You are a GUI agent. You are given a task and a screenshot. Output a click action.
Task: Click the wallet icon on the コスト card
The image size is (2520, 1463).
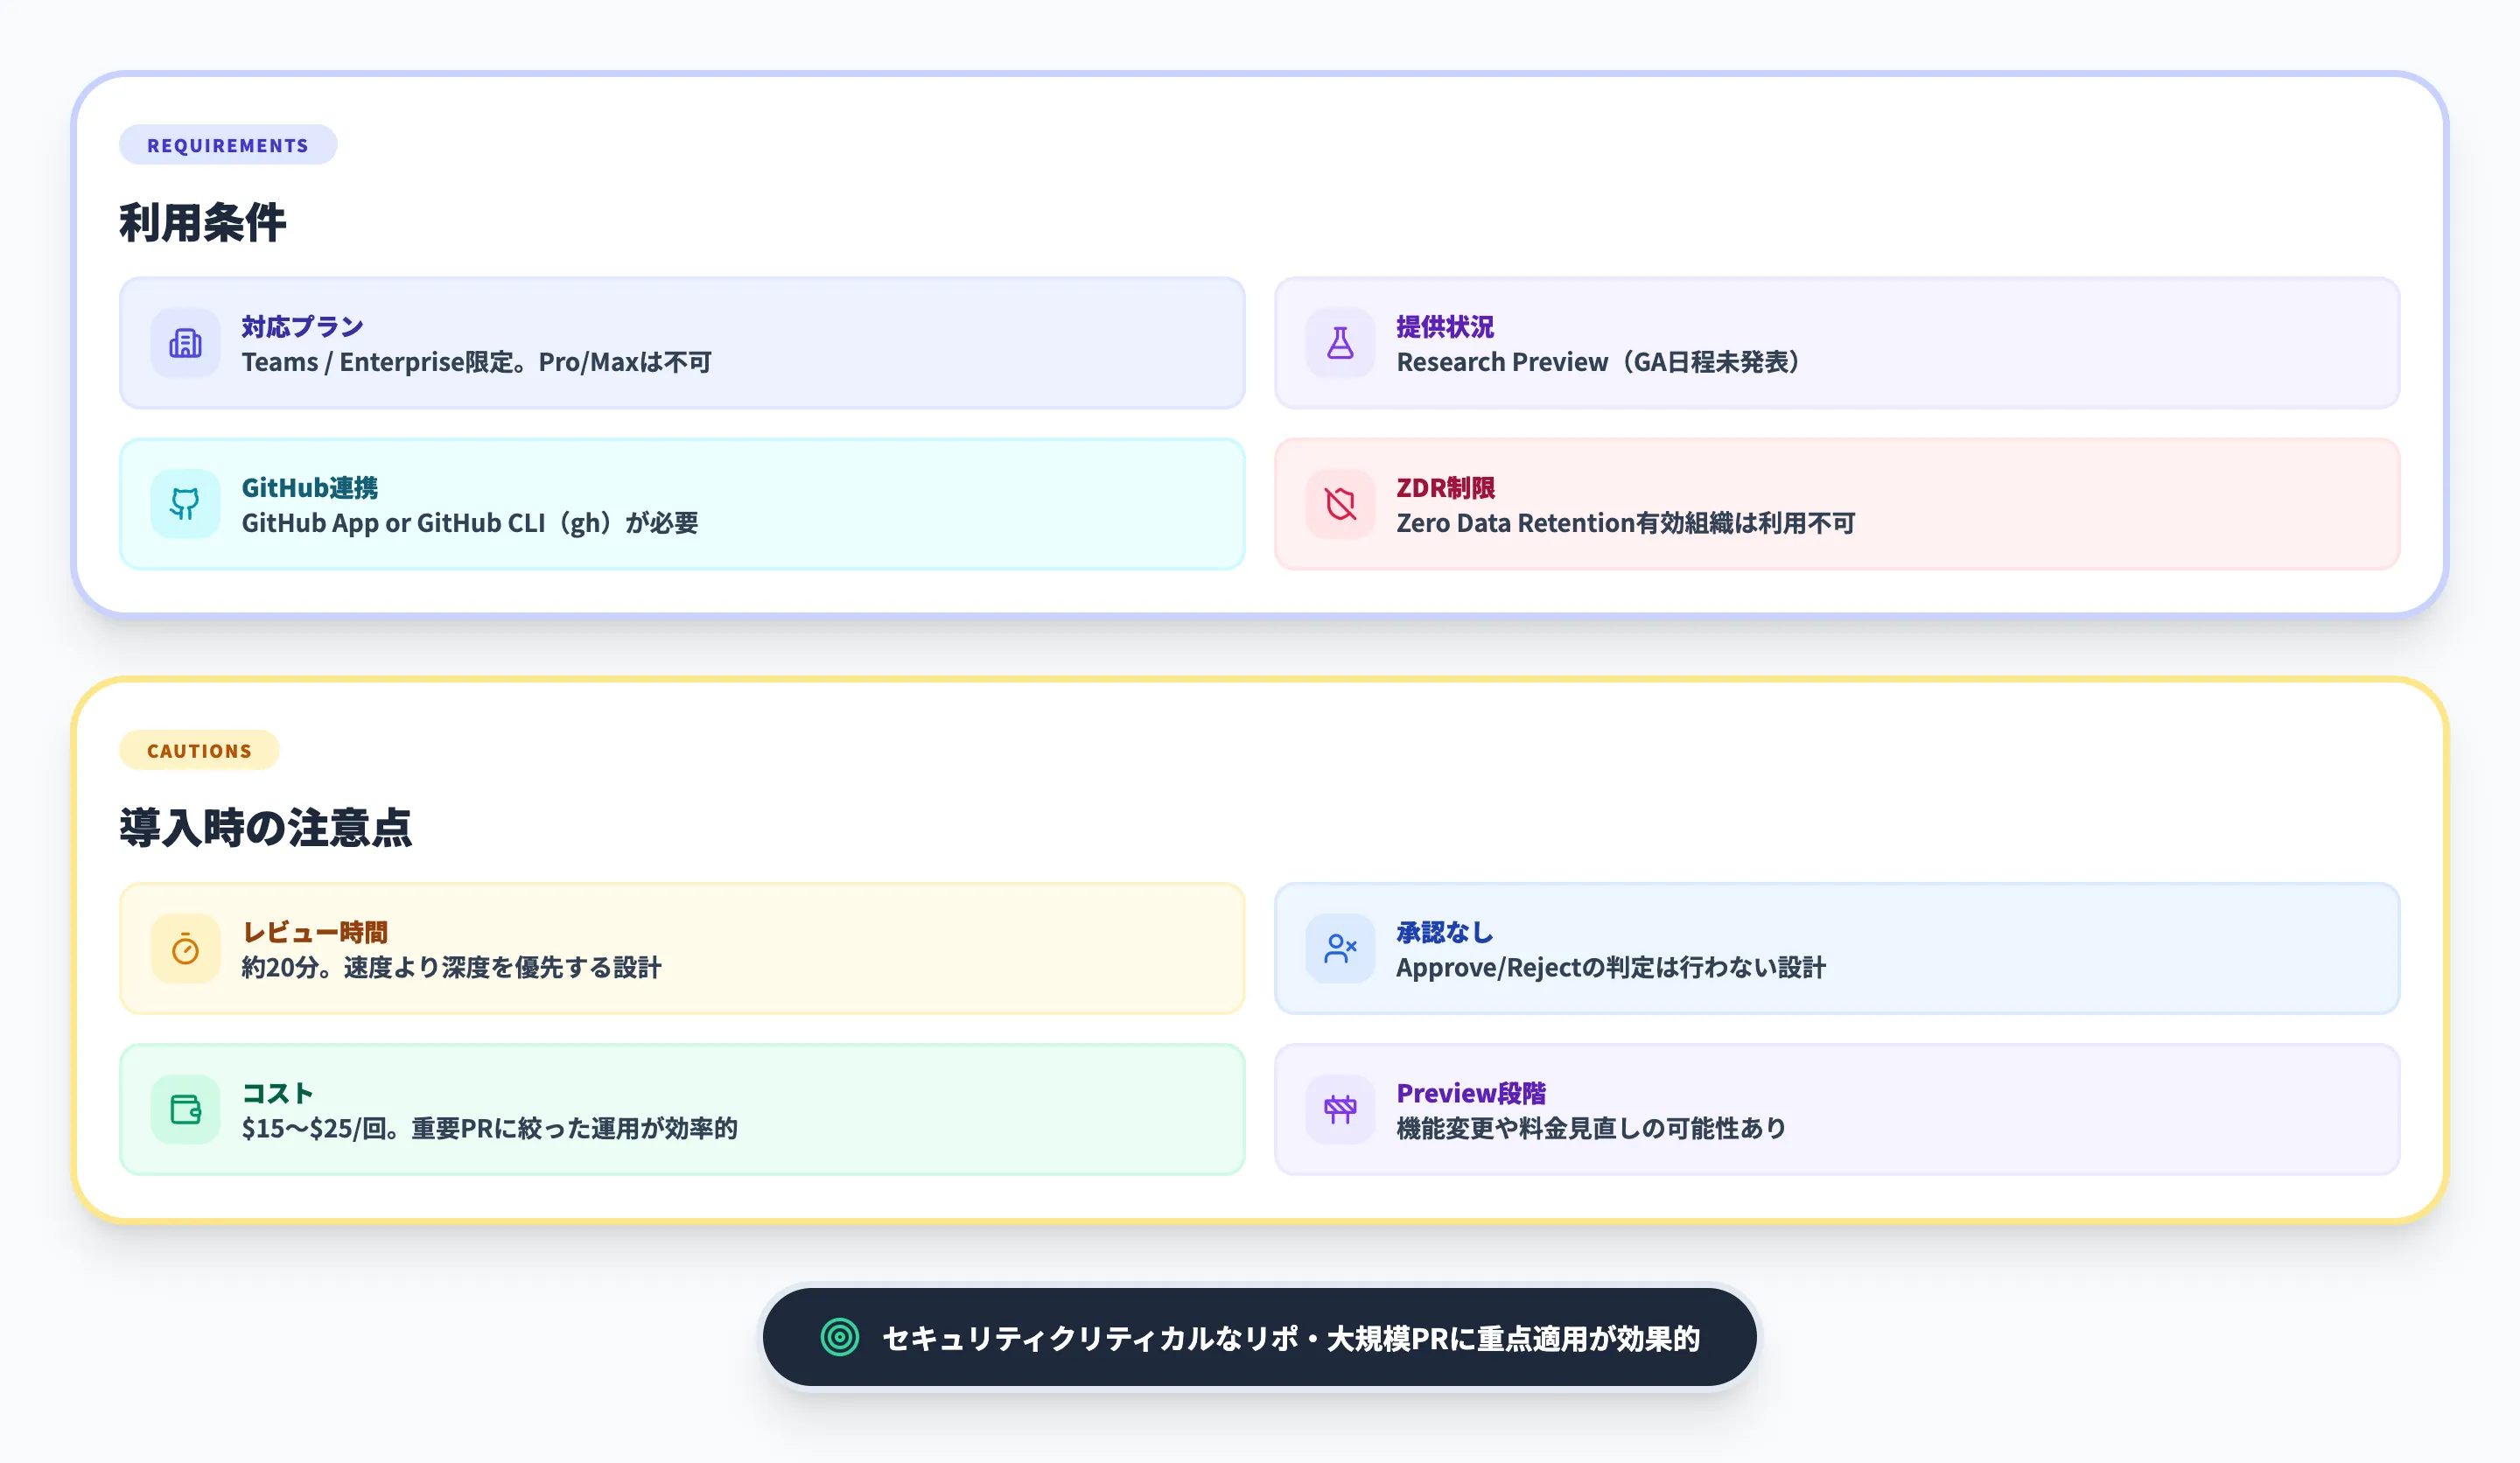[x=185, y=1109]
